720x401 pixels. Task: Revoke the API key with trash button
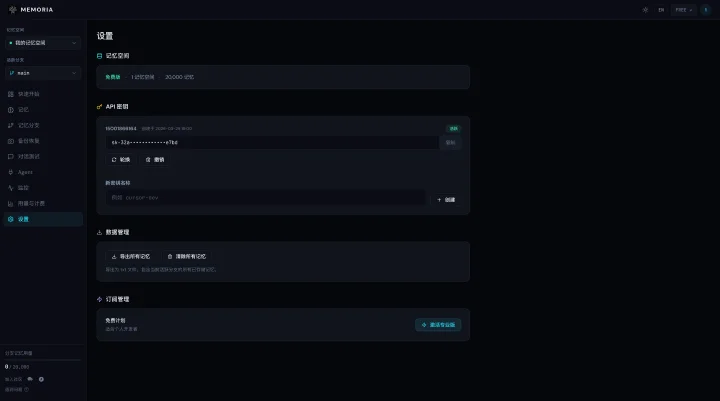pyautogui.click(x=155, y=160)
